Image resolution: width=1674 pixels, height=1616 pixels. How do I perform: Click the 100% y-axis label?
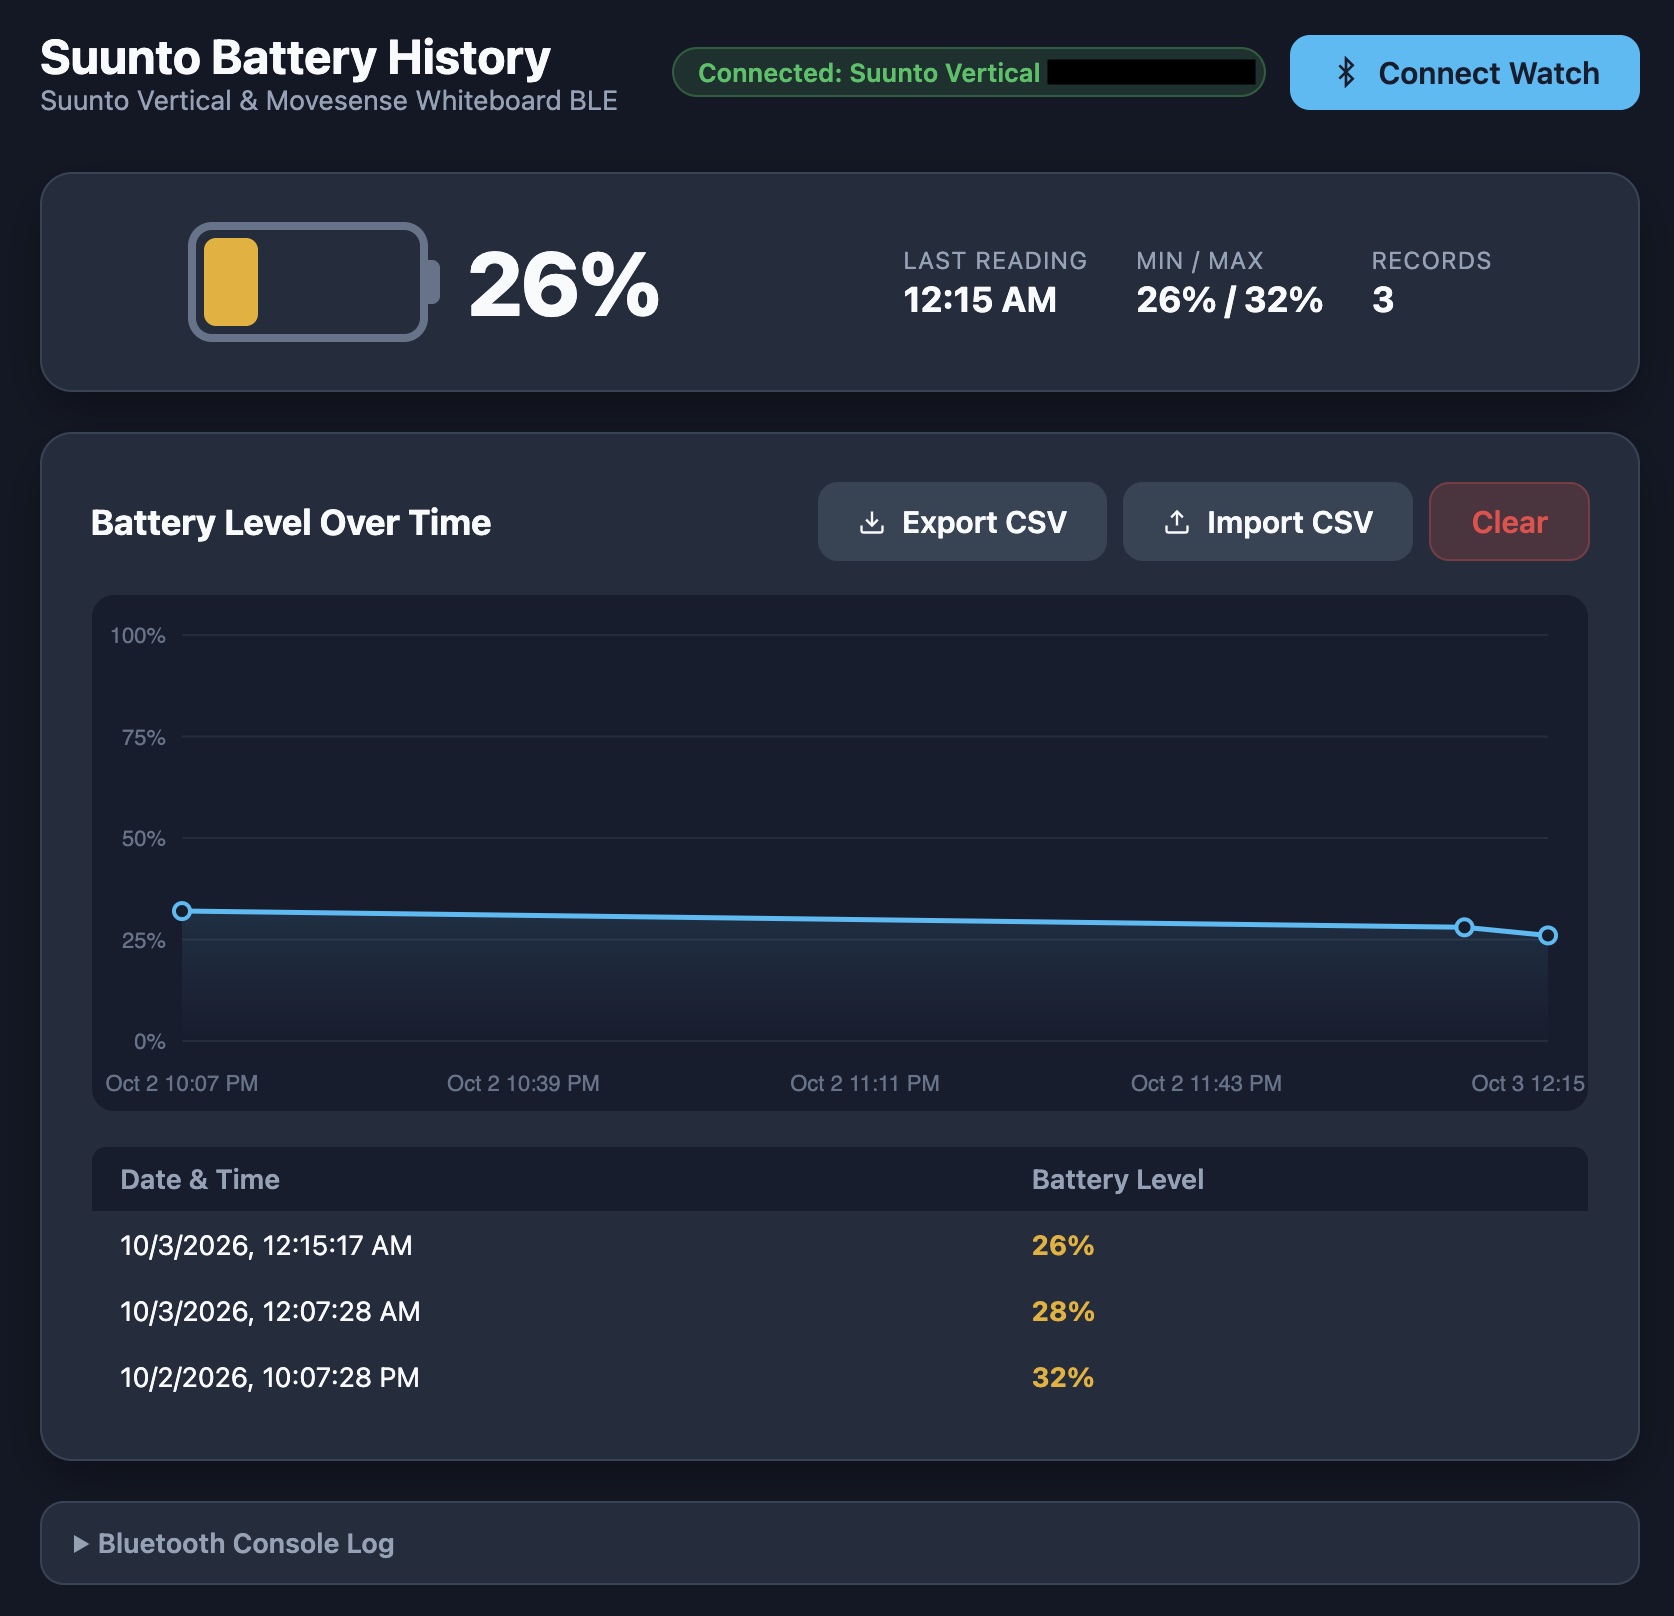click(138, 636)
